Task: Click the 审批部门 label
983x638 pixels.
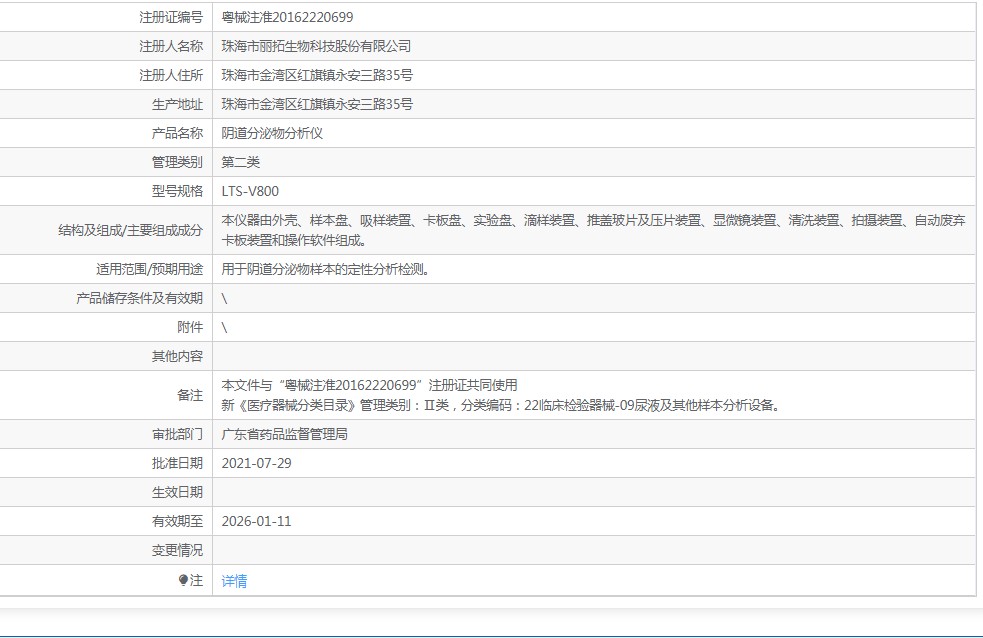Action: (177, 434)
